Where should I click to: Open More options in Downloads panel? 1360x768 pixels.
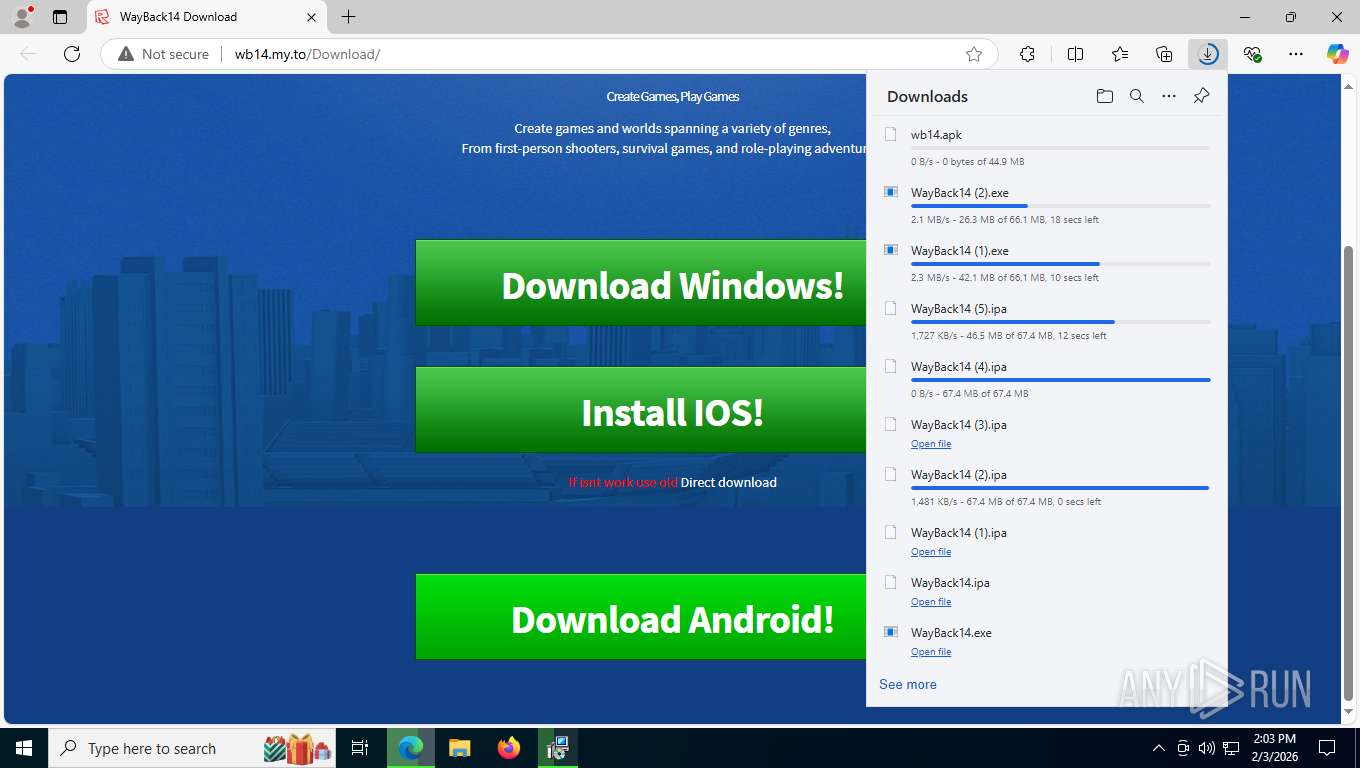click(x=1169, y=96)
